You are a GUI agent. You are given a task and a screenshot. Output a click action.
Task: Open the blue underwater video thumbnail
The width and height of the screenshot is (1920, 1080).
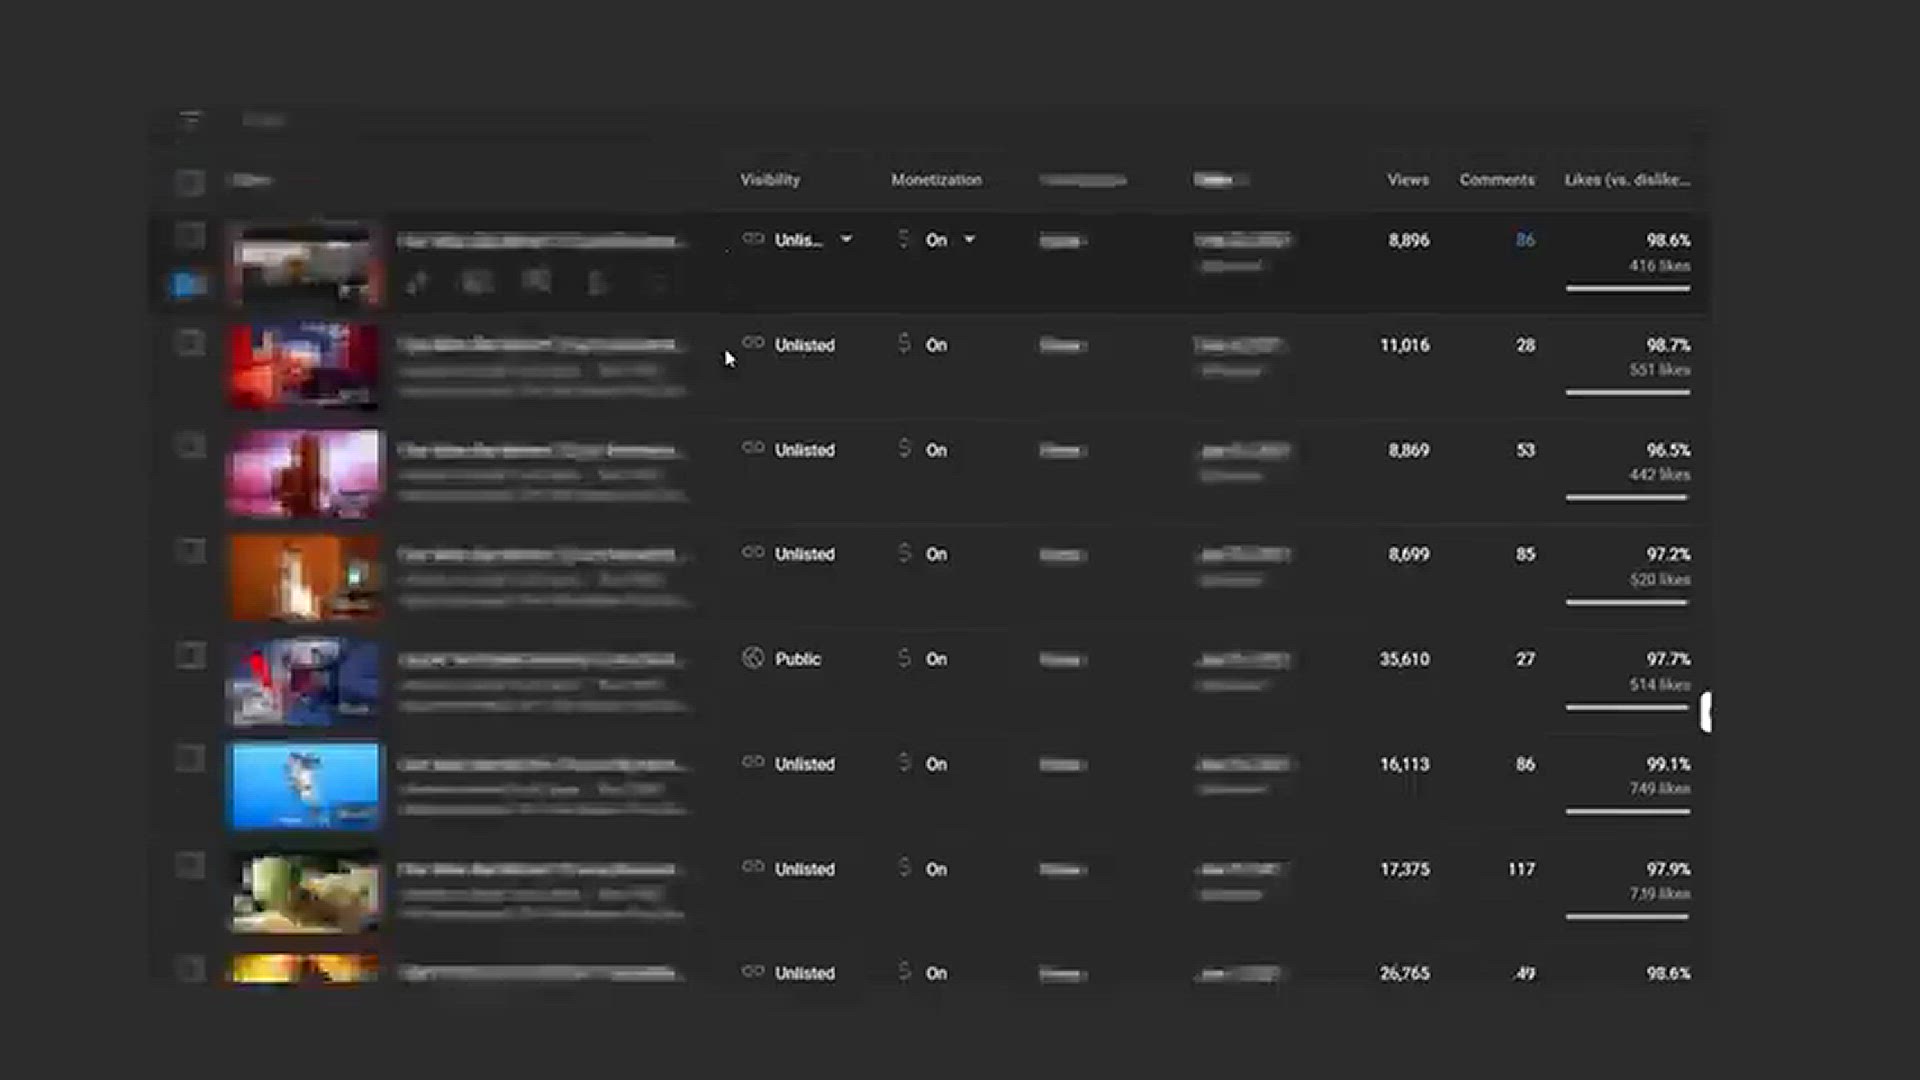point(303,786)
